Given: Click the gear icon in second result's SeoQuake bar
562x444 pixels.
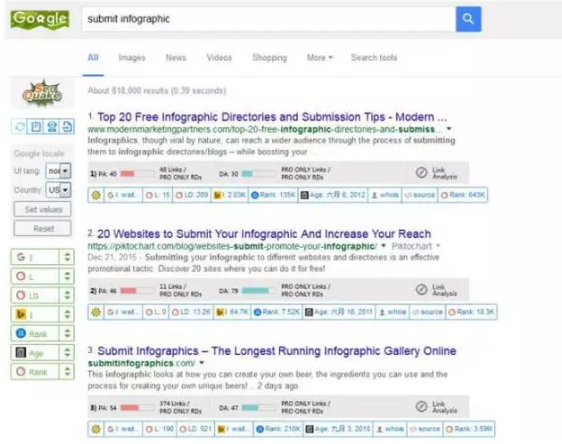Looking at the screenshot, I should pyautogui.click(x=96, y=312).
